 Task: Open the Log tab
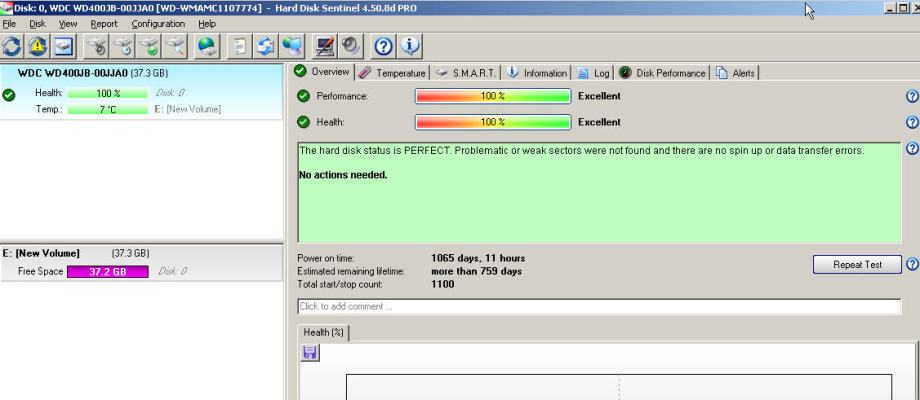point(593,73)
